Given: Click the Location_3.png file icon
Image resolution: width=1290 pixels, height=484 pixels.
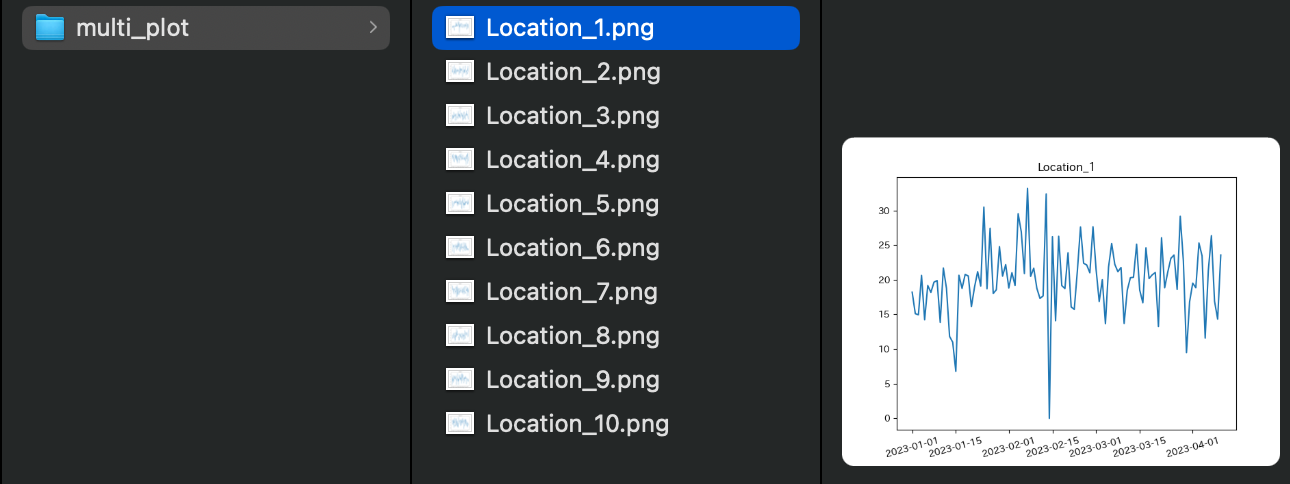Looking at the screenshot, I should coord(459,116).
